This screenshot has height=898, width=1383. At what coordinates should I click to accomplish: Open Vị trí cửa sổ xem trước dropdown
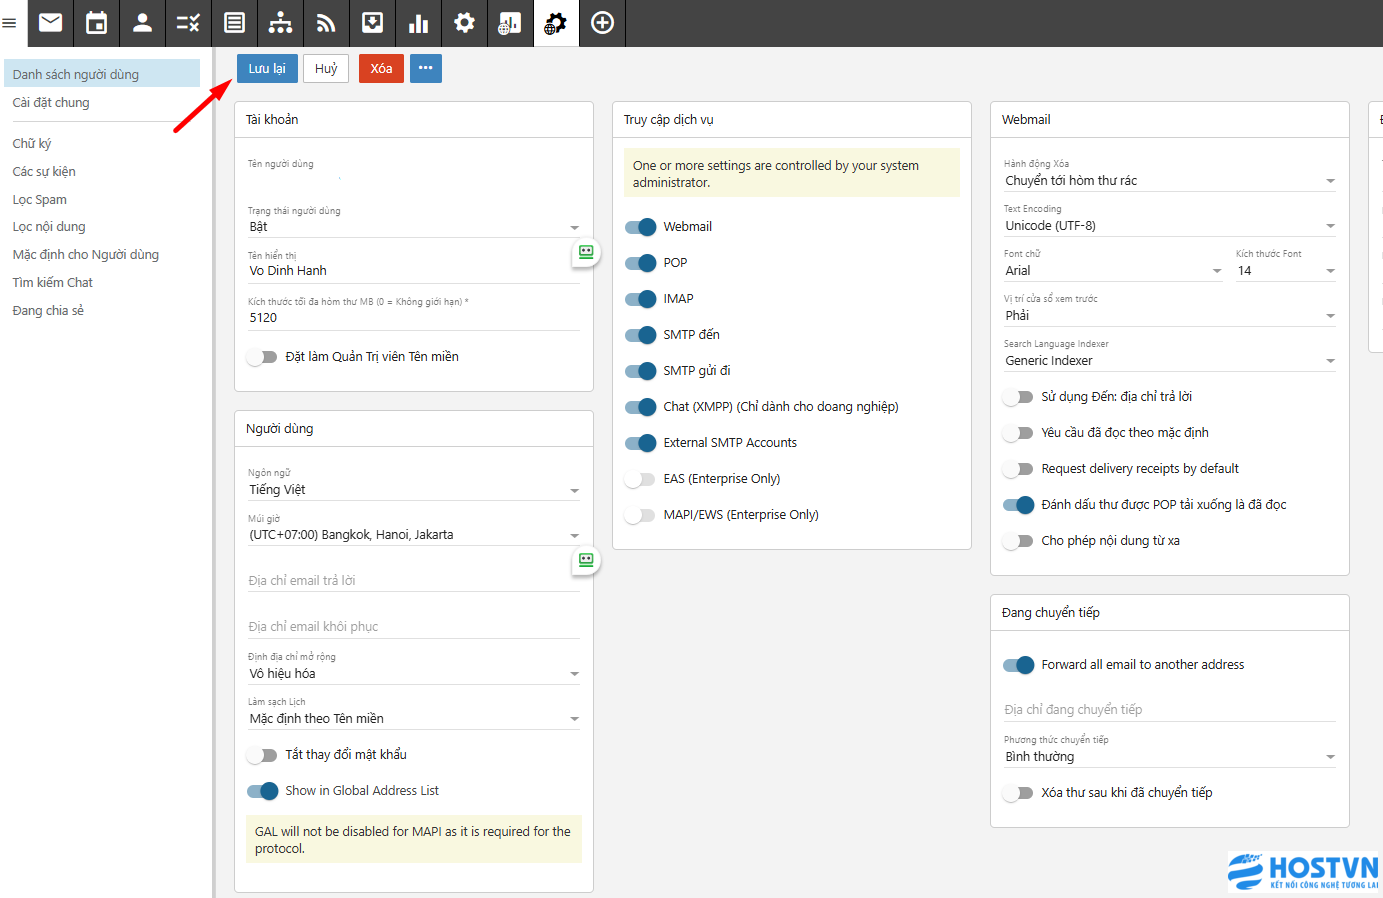tap(1170, 316)
